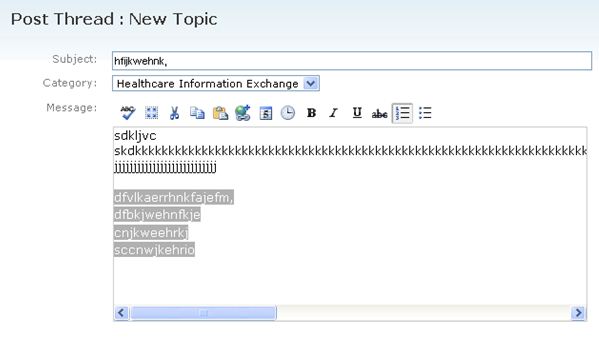Apply a bulleted list to the selection
This screenshot has height=363, width=599.
(425, 113)
